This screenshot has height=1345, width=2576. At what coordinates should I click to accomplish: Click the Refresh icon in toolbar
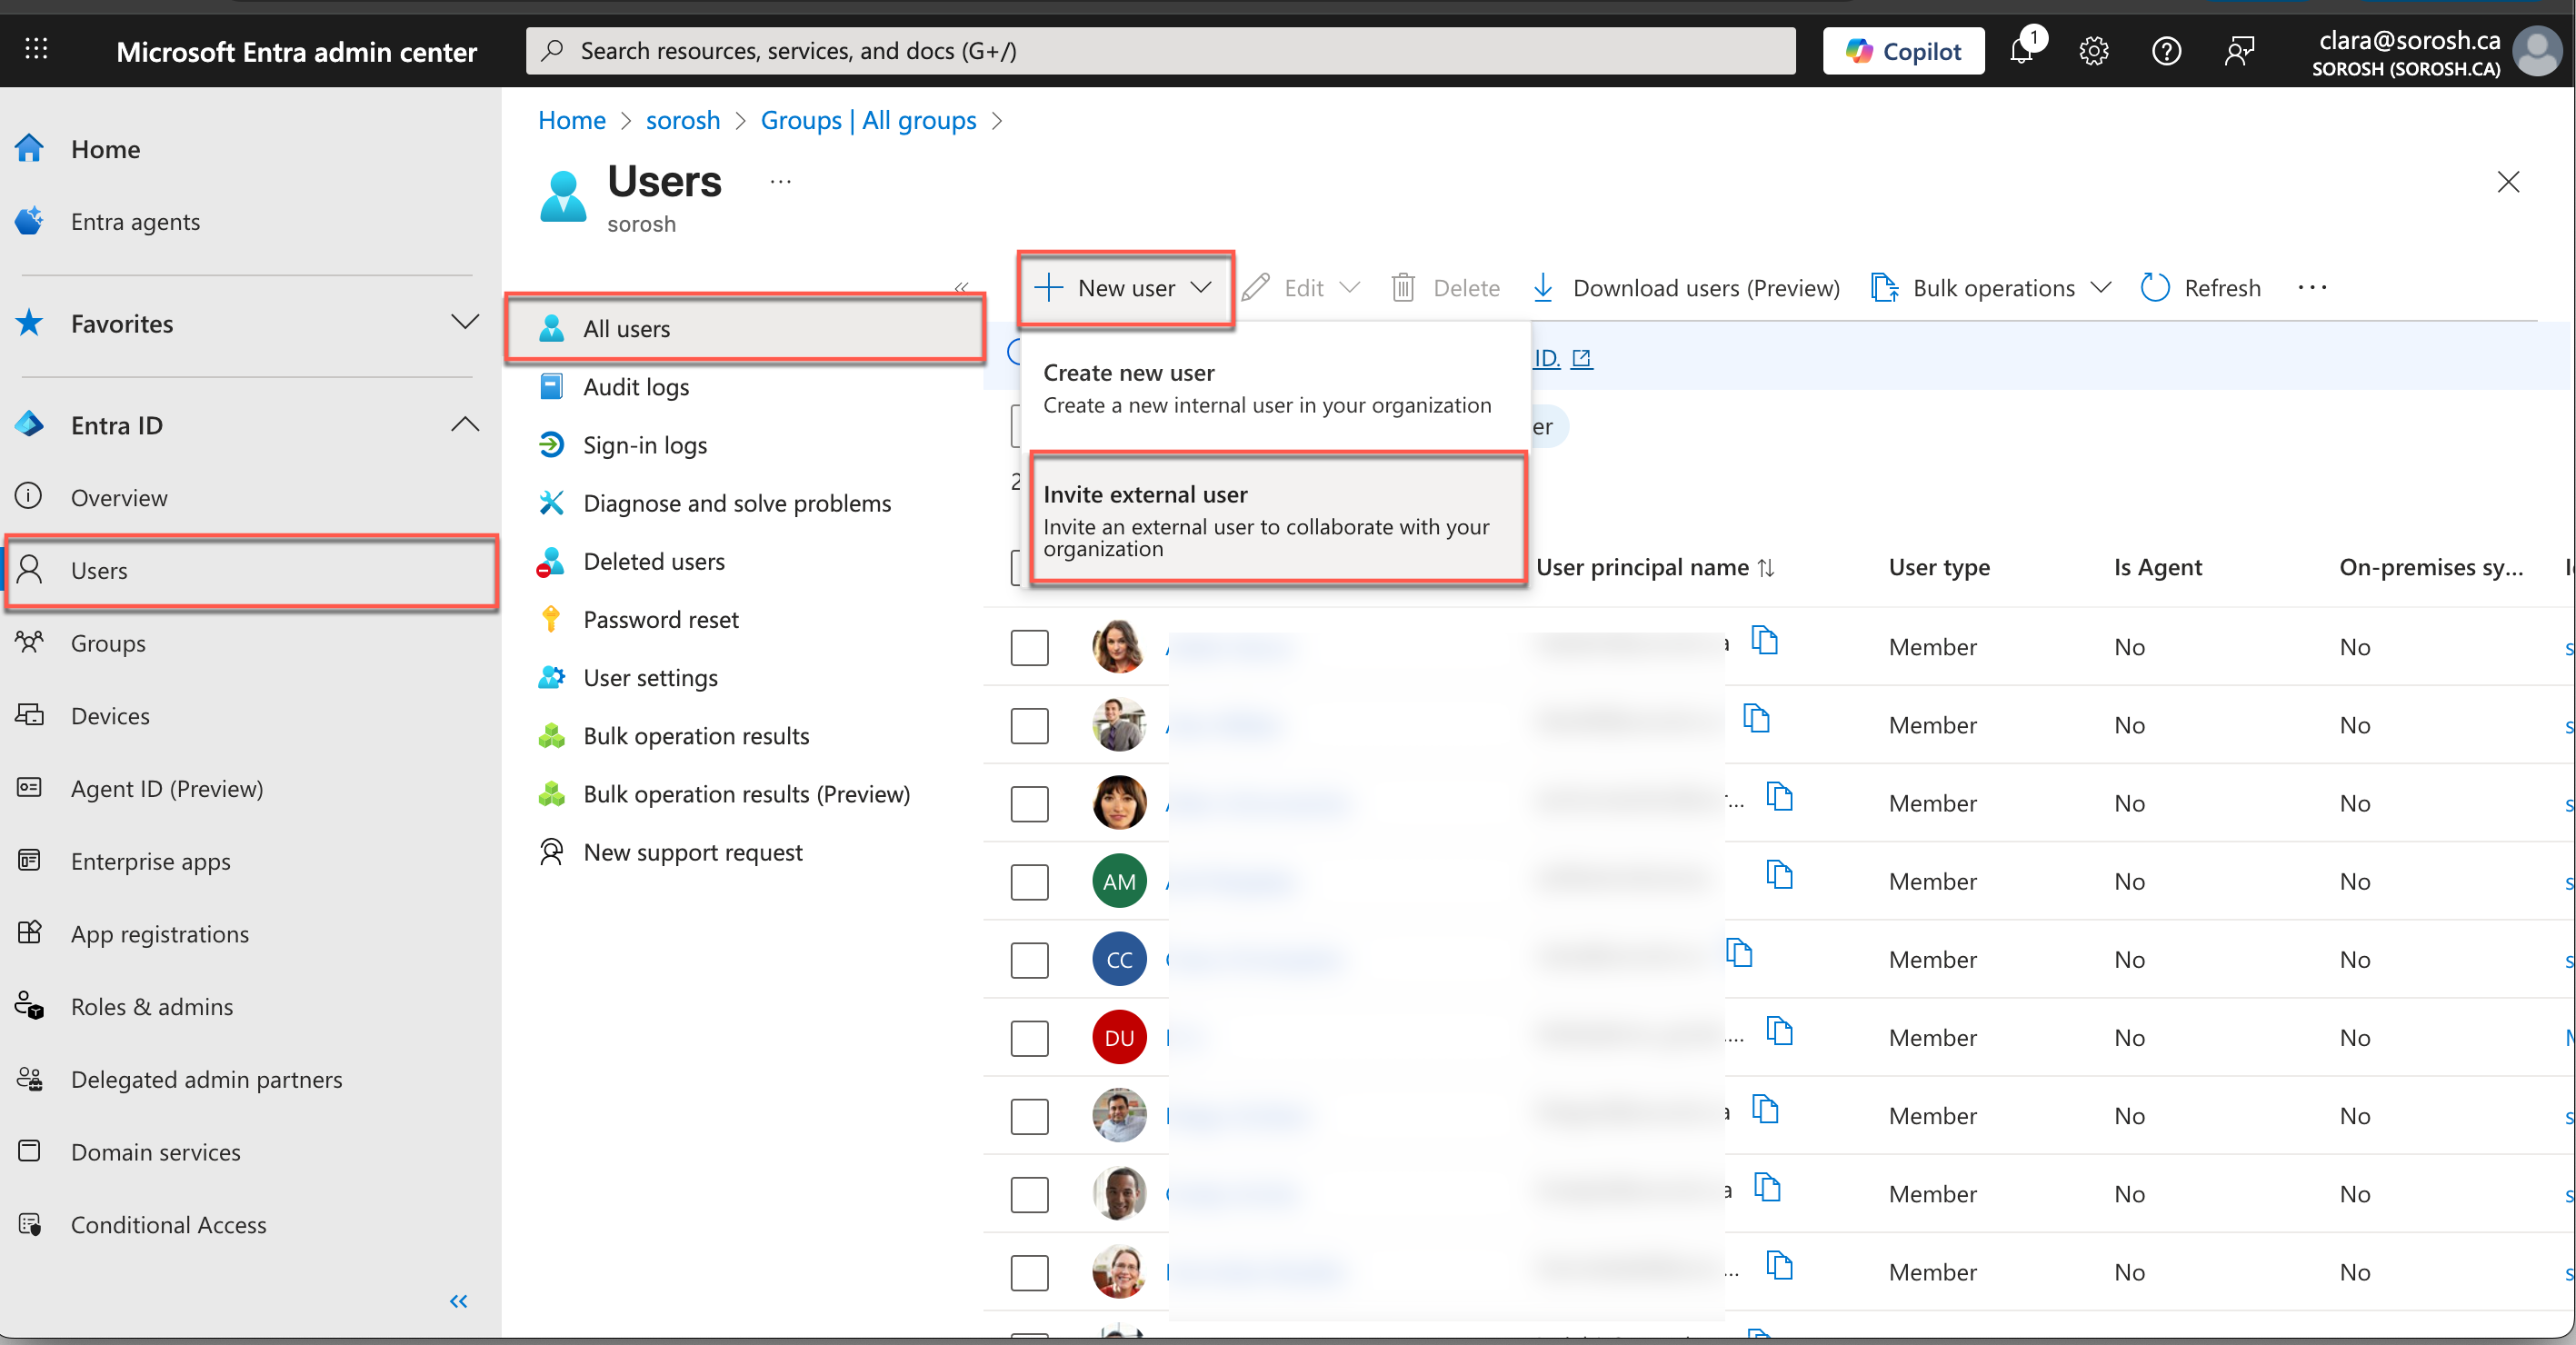pyautogui.click(x=2155, y=288)
